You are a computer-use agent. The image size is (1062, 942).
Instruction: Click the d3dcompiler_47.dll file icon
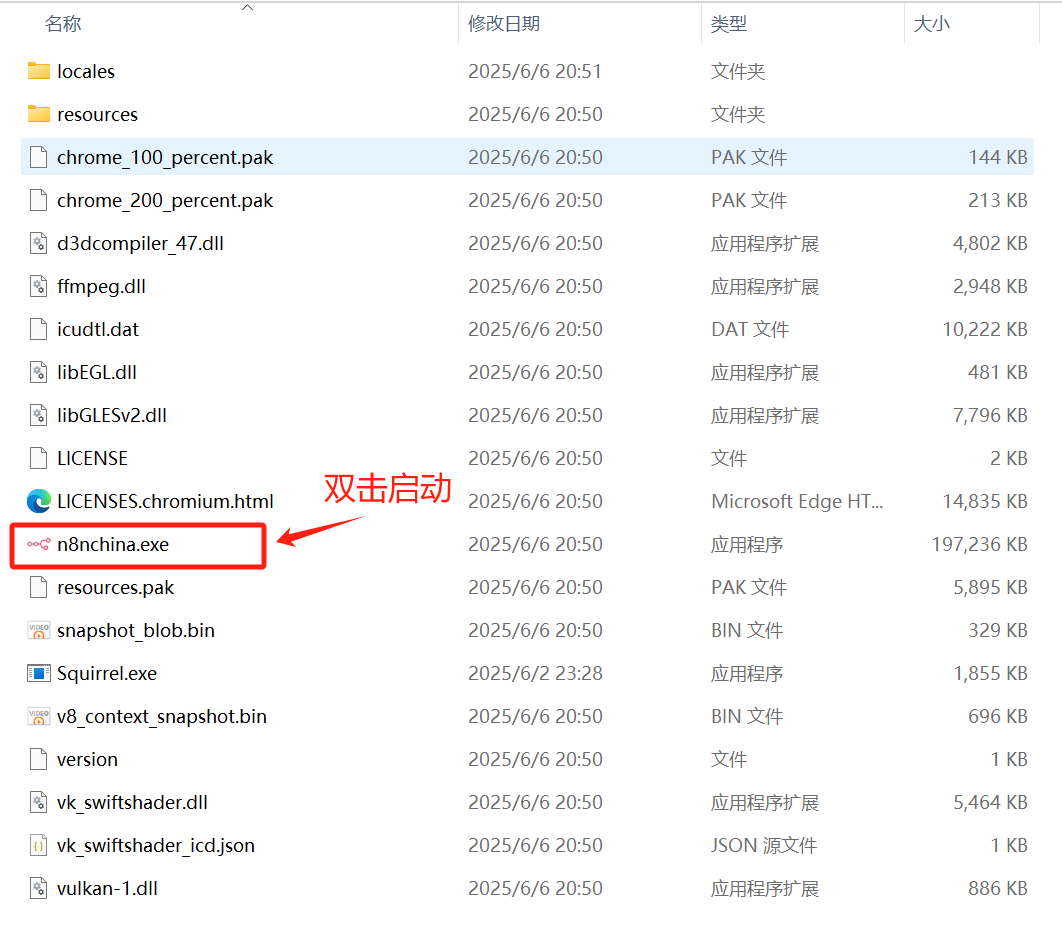39,243
